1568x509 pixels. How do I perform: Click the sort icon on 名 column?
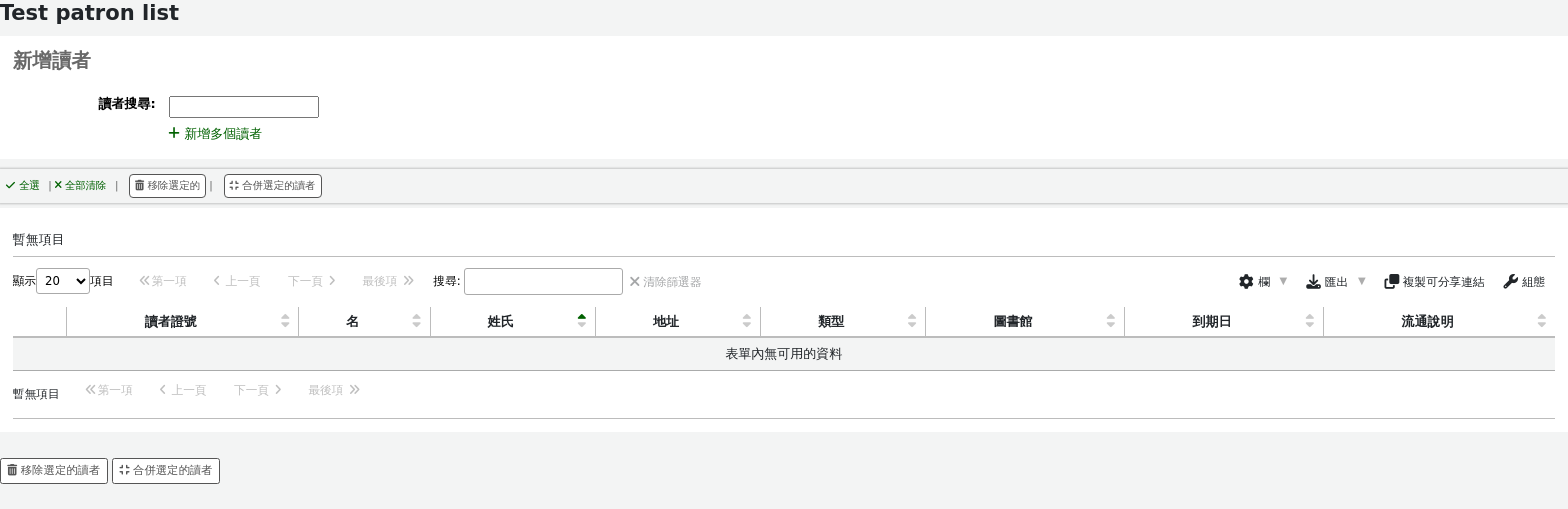point(416,321)
